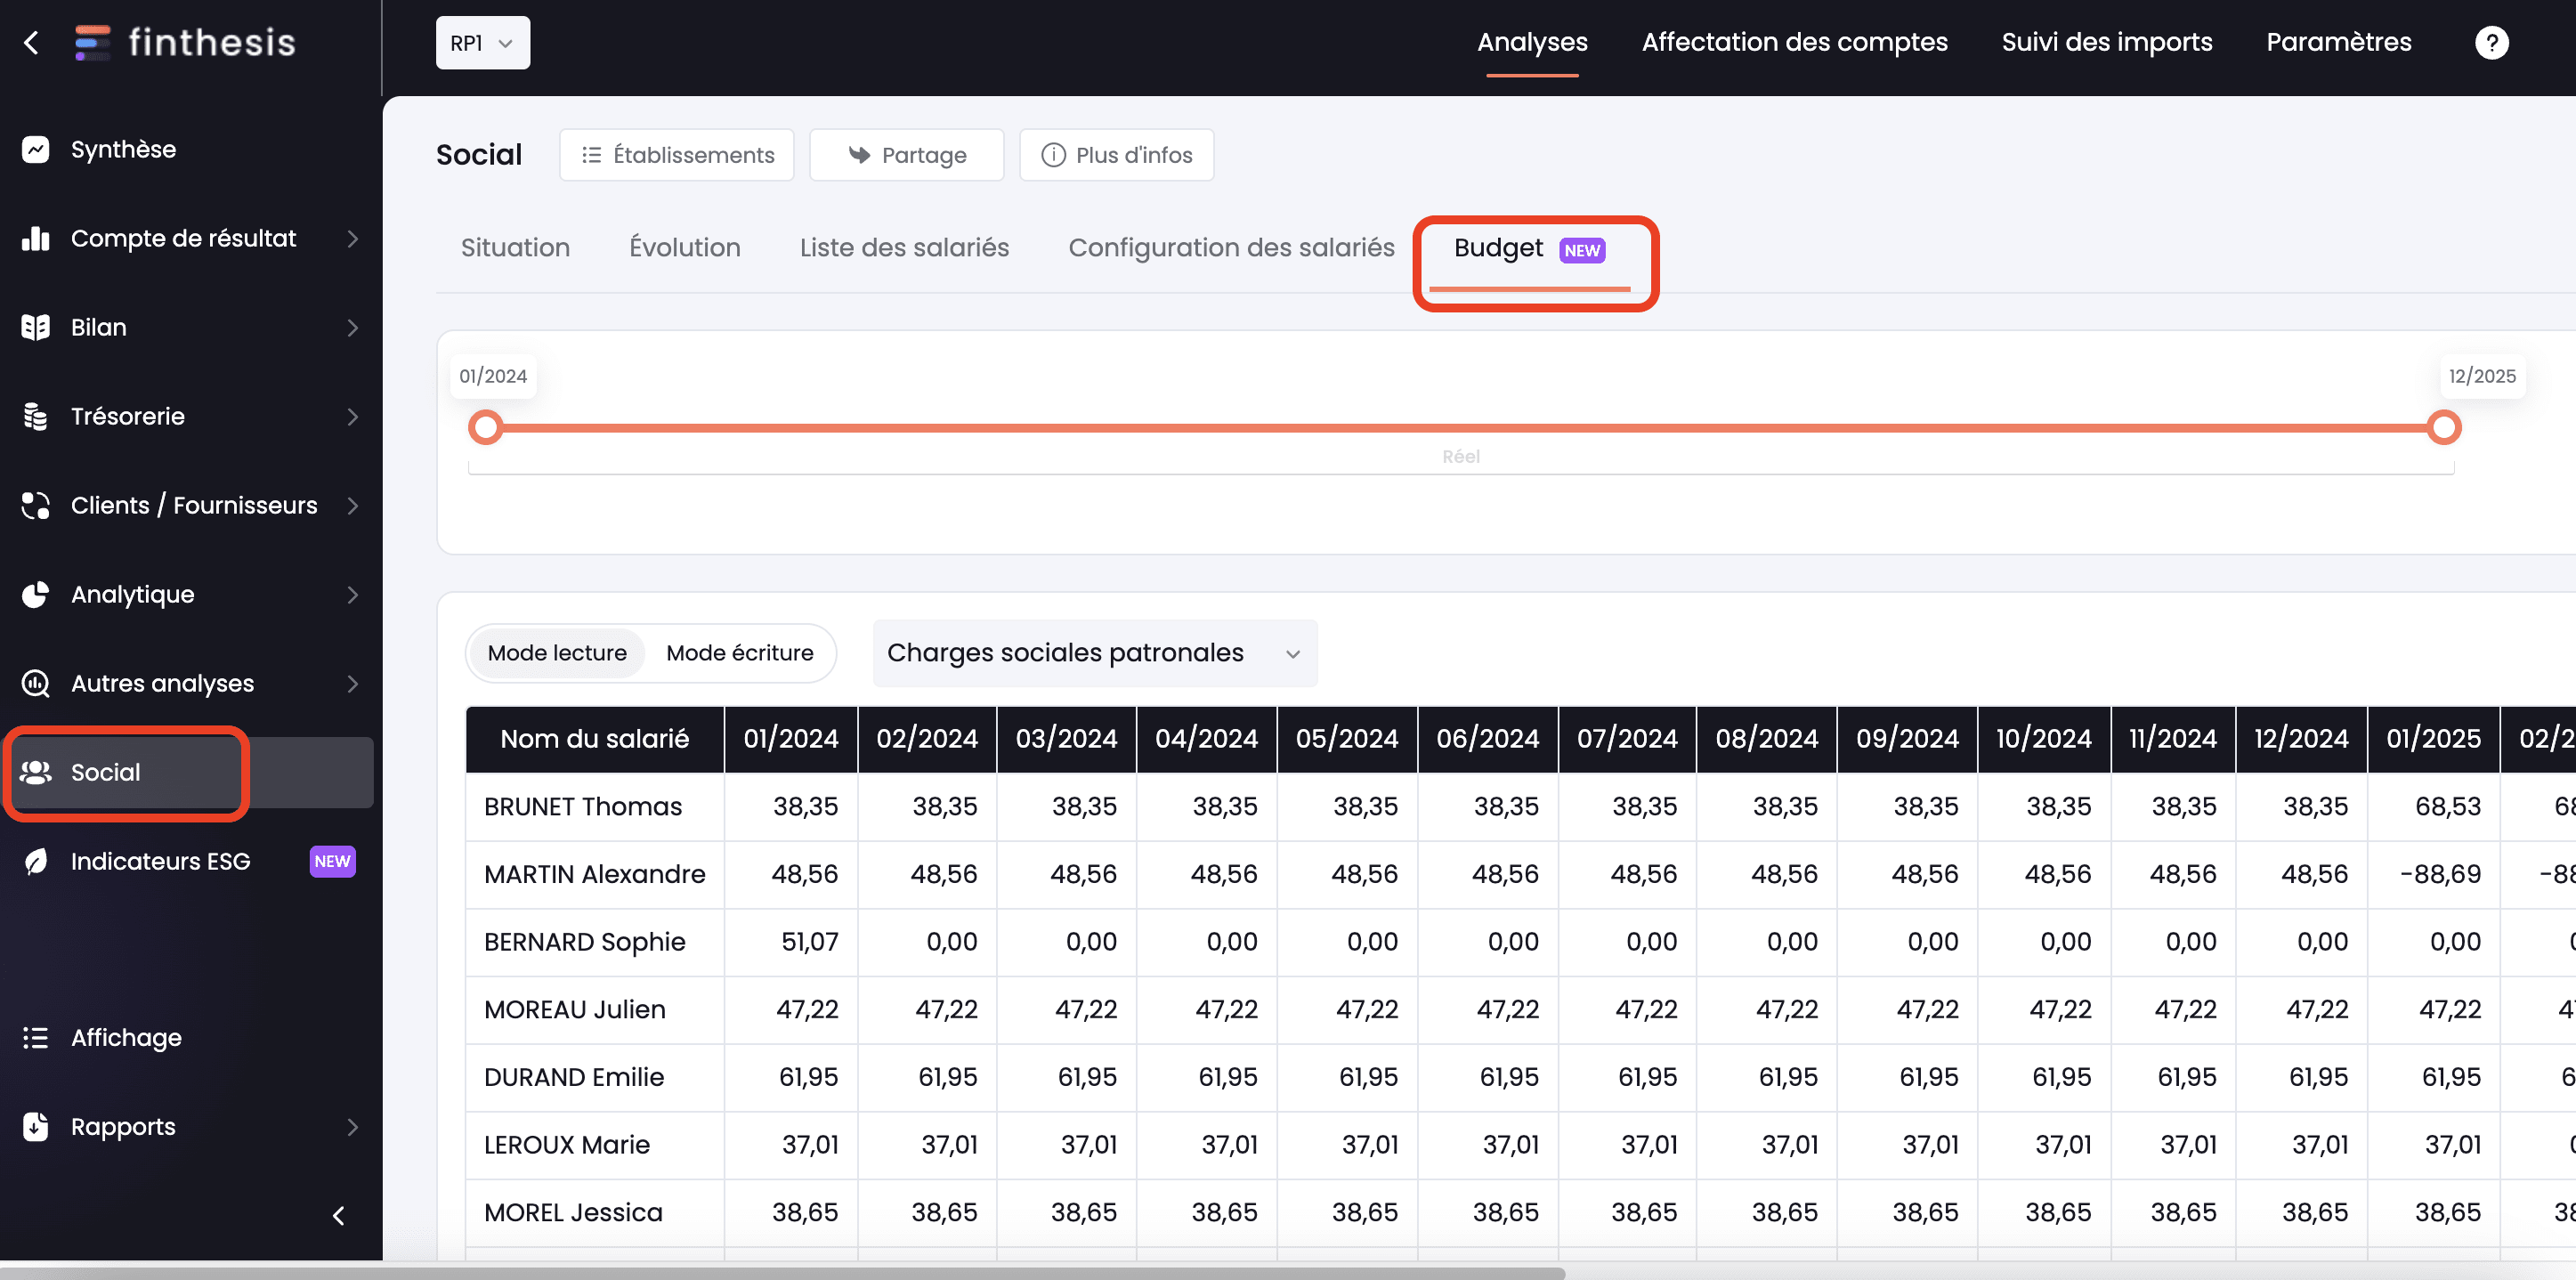Expand Compte de résultat submenu chevron
The height and width of the screenshot is (1280, 2576).
point(352,239)
